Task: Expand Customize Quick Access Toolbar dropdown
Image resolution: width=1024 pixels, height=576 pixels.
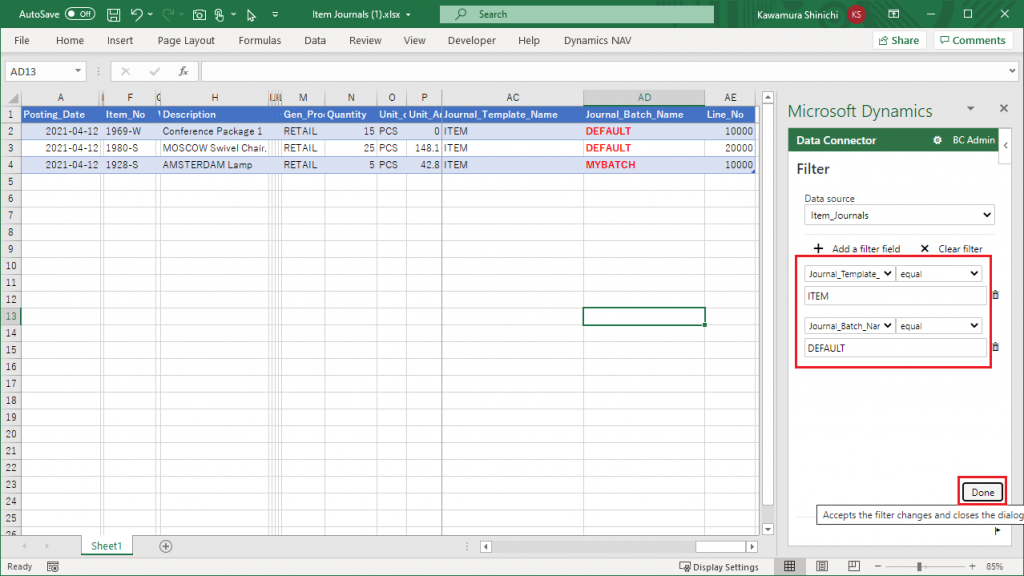Action: click(x=275, y=14)
